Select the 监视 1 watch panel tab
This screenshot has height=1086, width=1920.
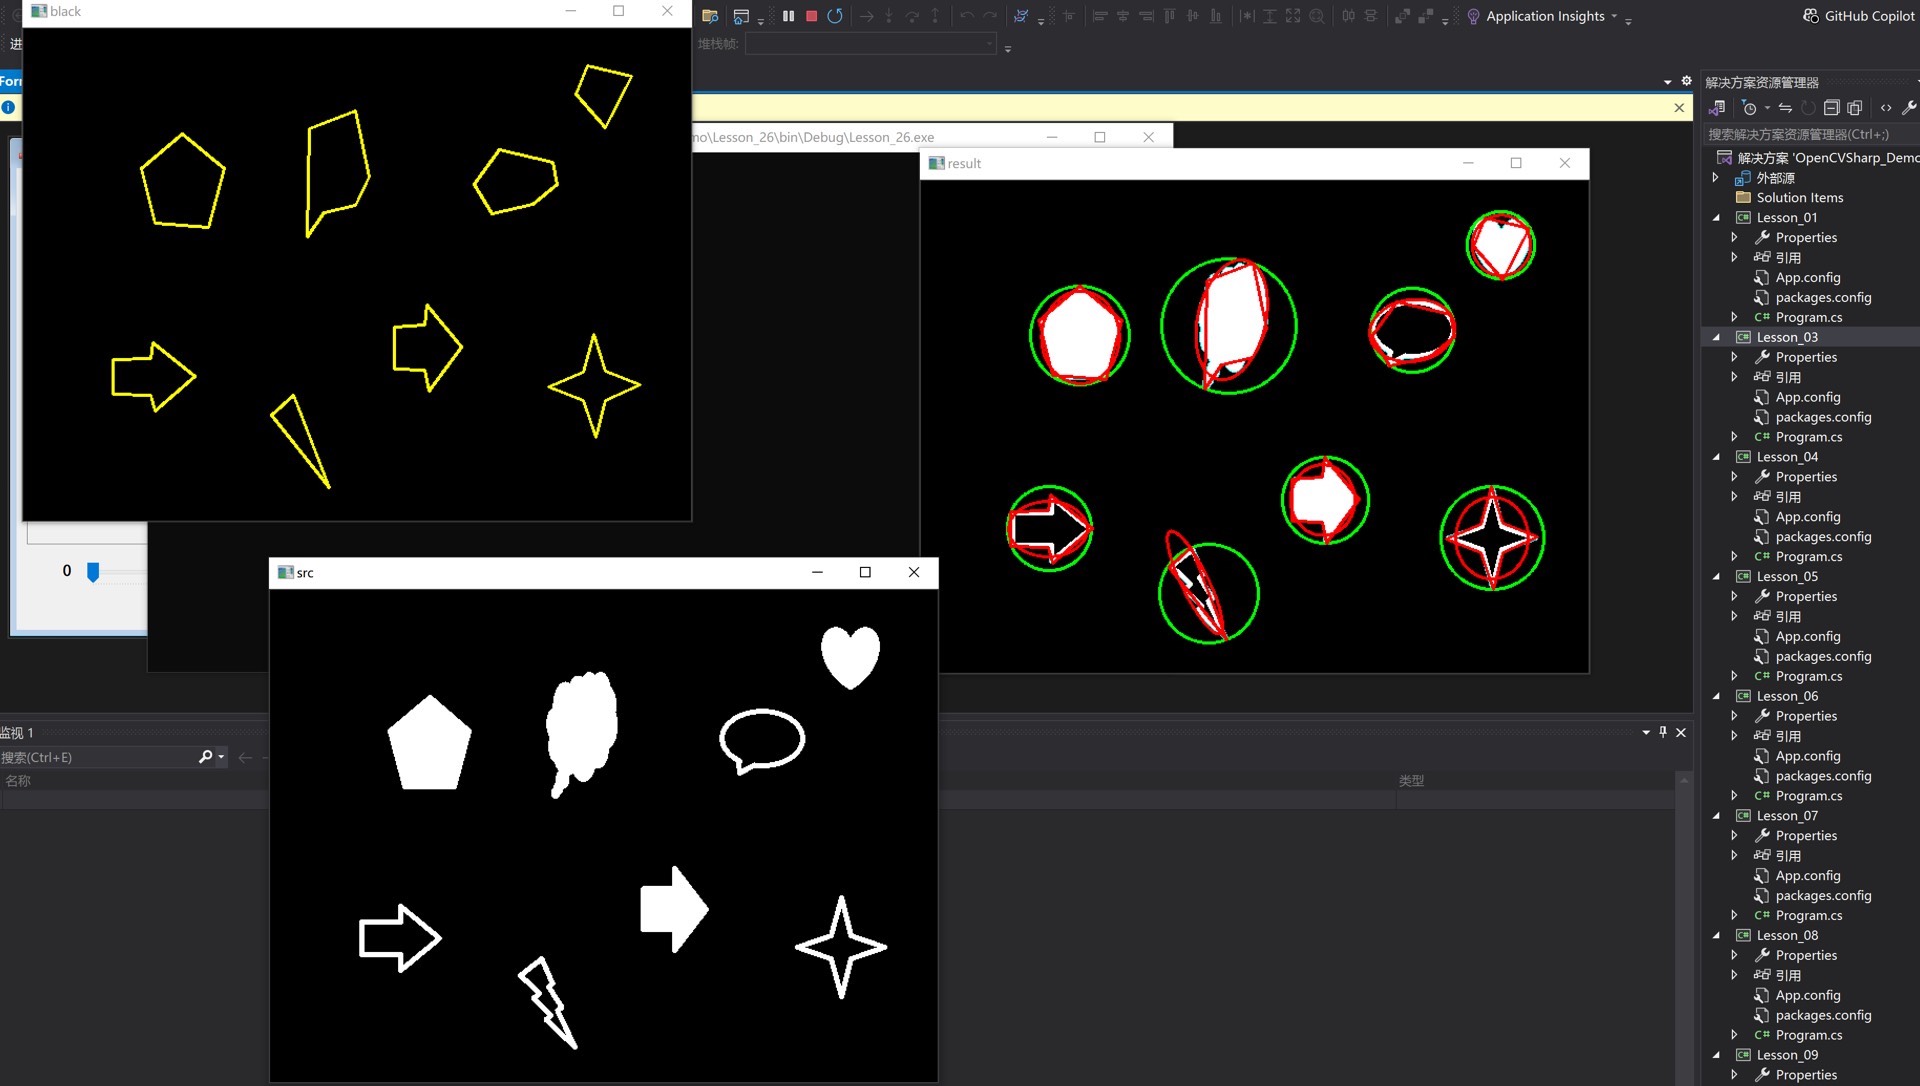[x=18, y=732]
